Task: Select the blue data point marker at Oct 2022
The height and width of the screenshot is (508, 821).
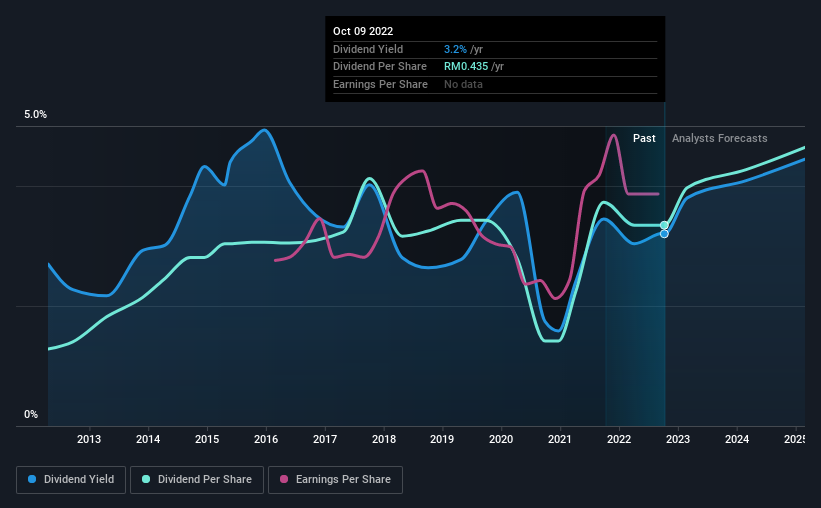Action: [664, 234]
